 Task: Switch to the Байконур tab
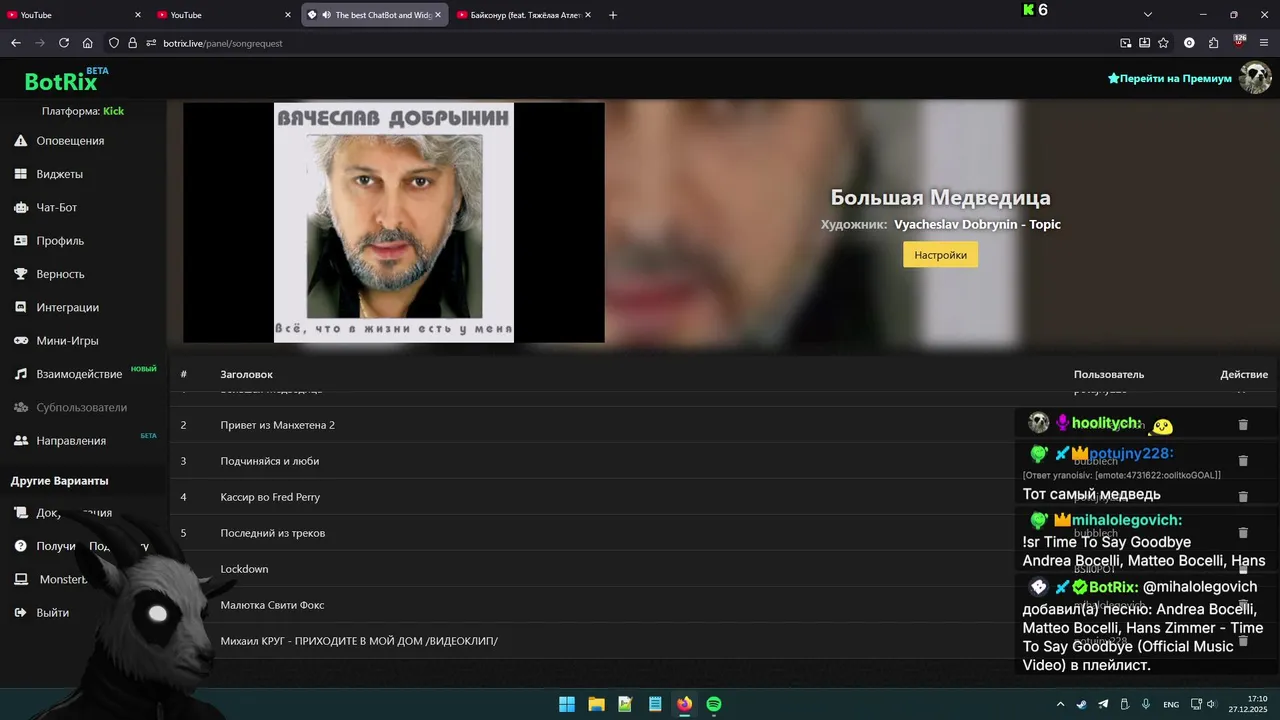coord(524,15)
